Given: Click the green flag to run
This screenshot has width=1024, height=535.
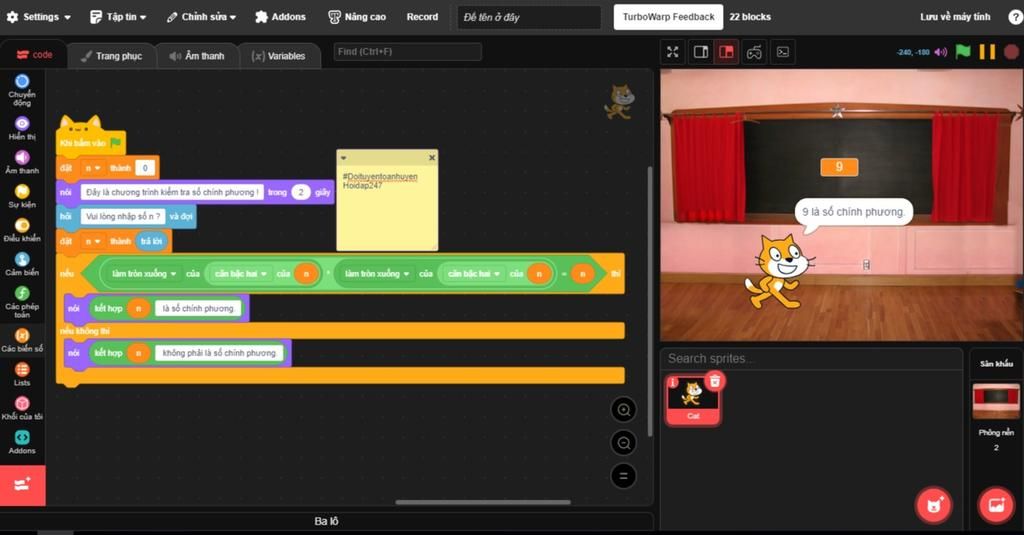Looking at the screenshot, I should (963, 52).
